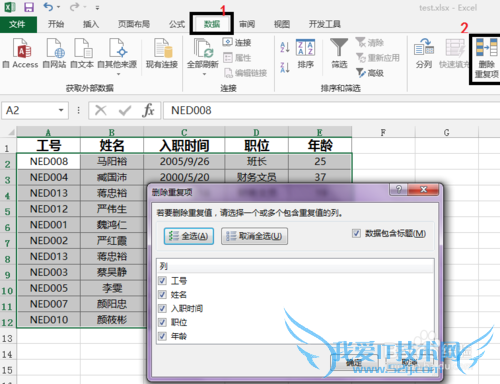Click the fx insert function icon
The height and width of the screenshot is (384, 500).
(x=148, y=110)
